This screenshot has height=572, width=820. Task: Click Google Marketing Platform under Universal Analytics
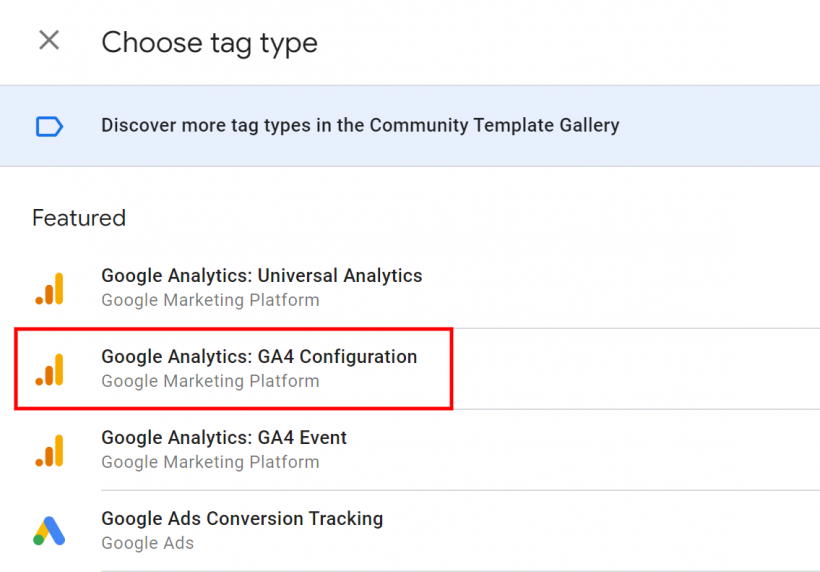click(x=210, y=300)
